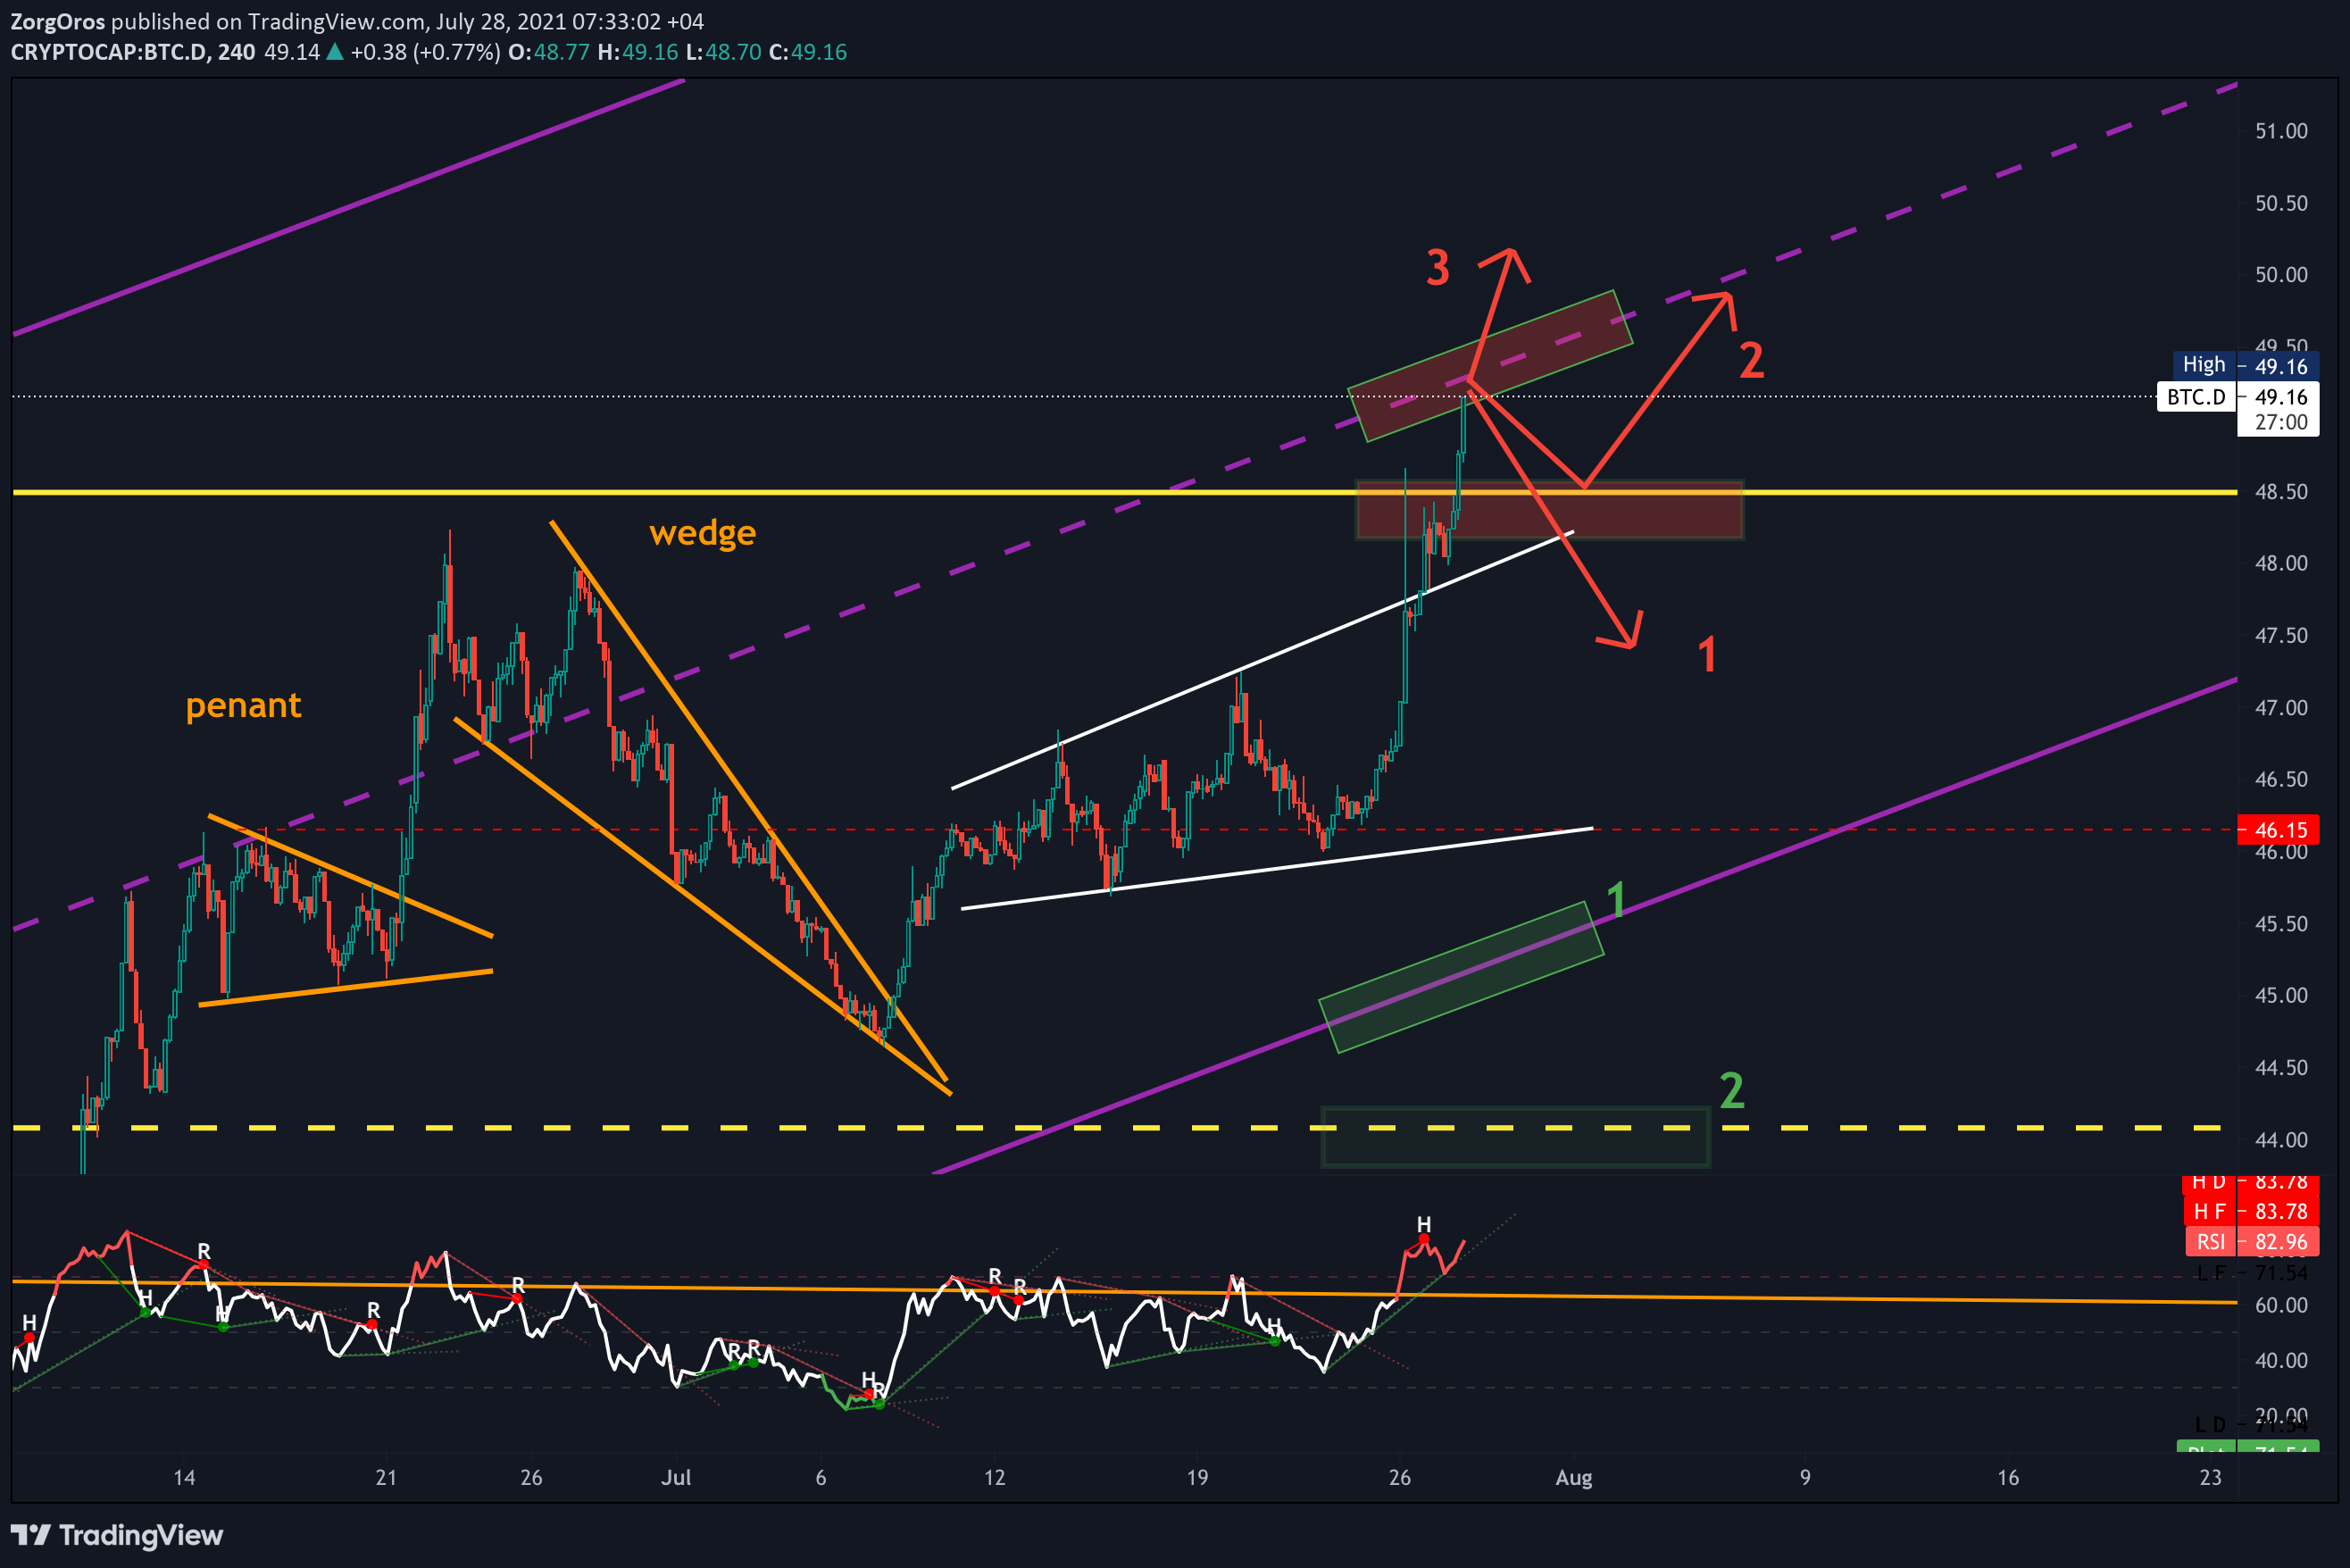Click the RSI 82.96 indicator label
The height and width of the screenshot is (1568, 2350).
coord(2252,1242)
